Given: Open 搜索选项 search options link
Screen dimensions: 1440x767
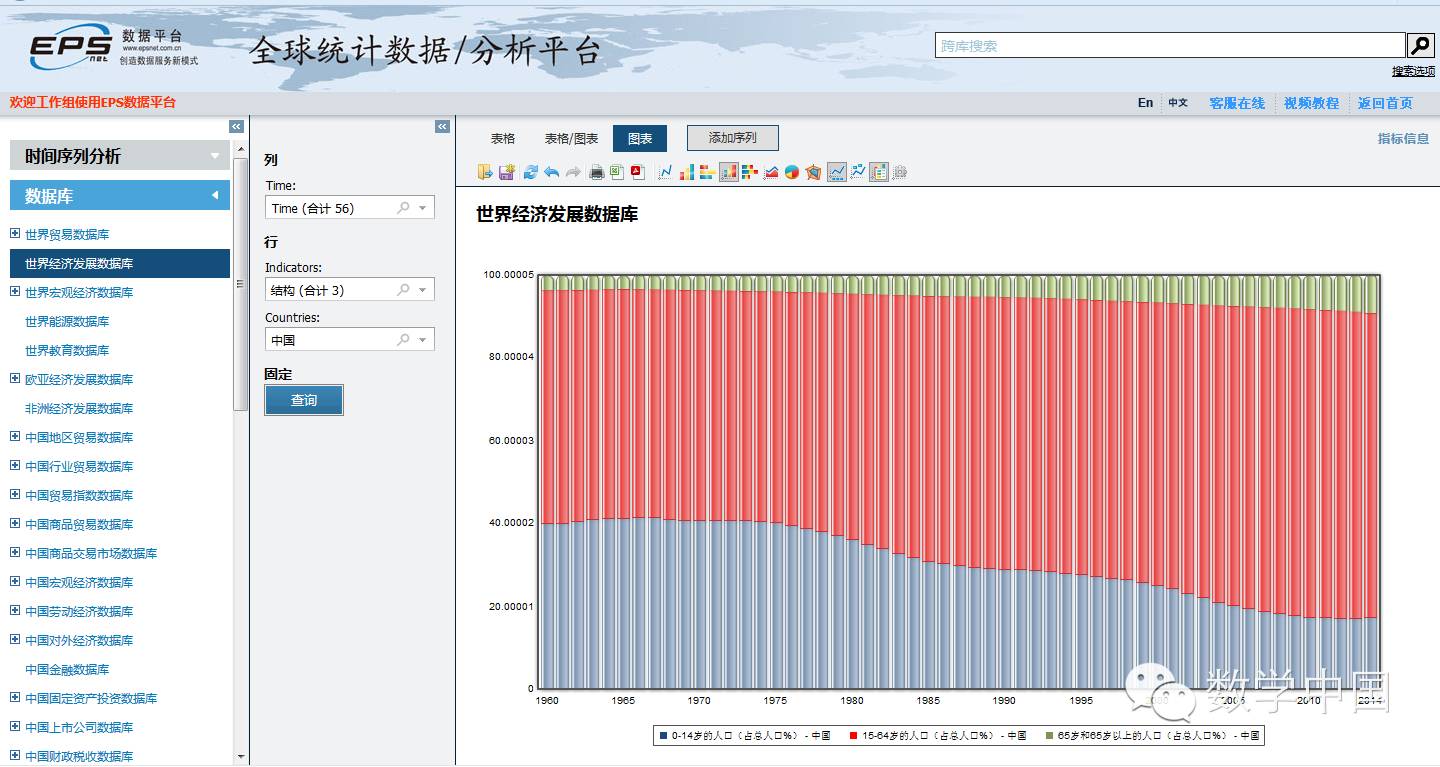Looking at the screenshot, I should (1413, 72).
